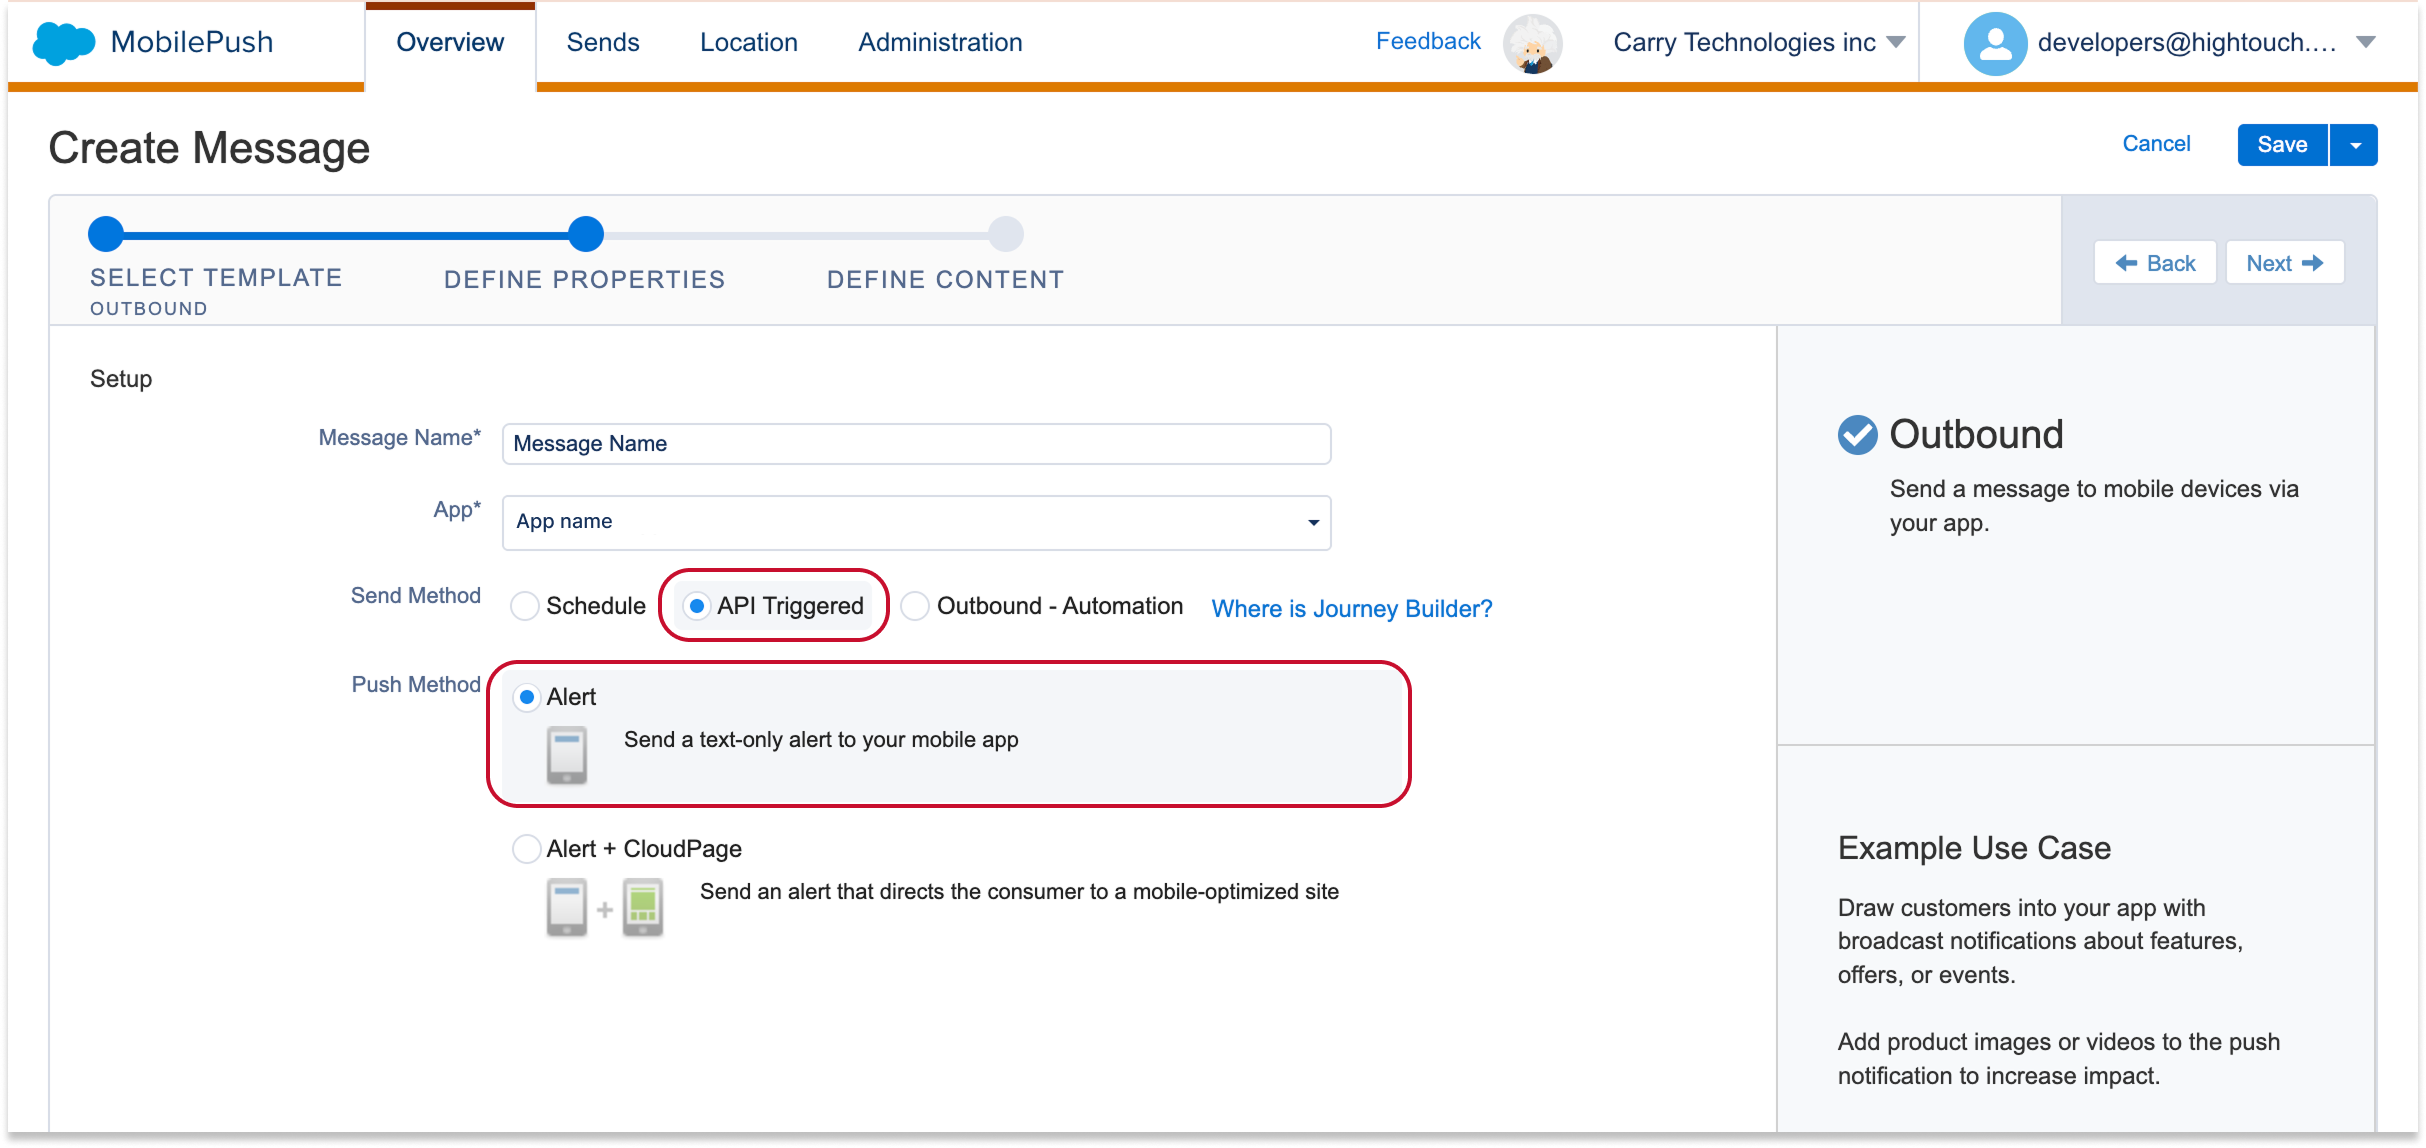Select Outbound - Automation send method
Screen dimensions: 2426x1148
915,606
